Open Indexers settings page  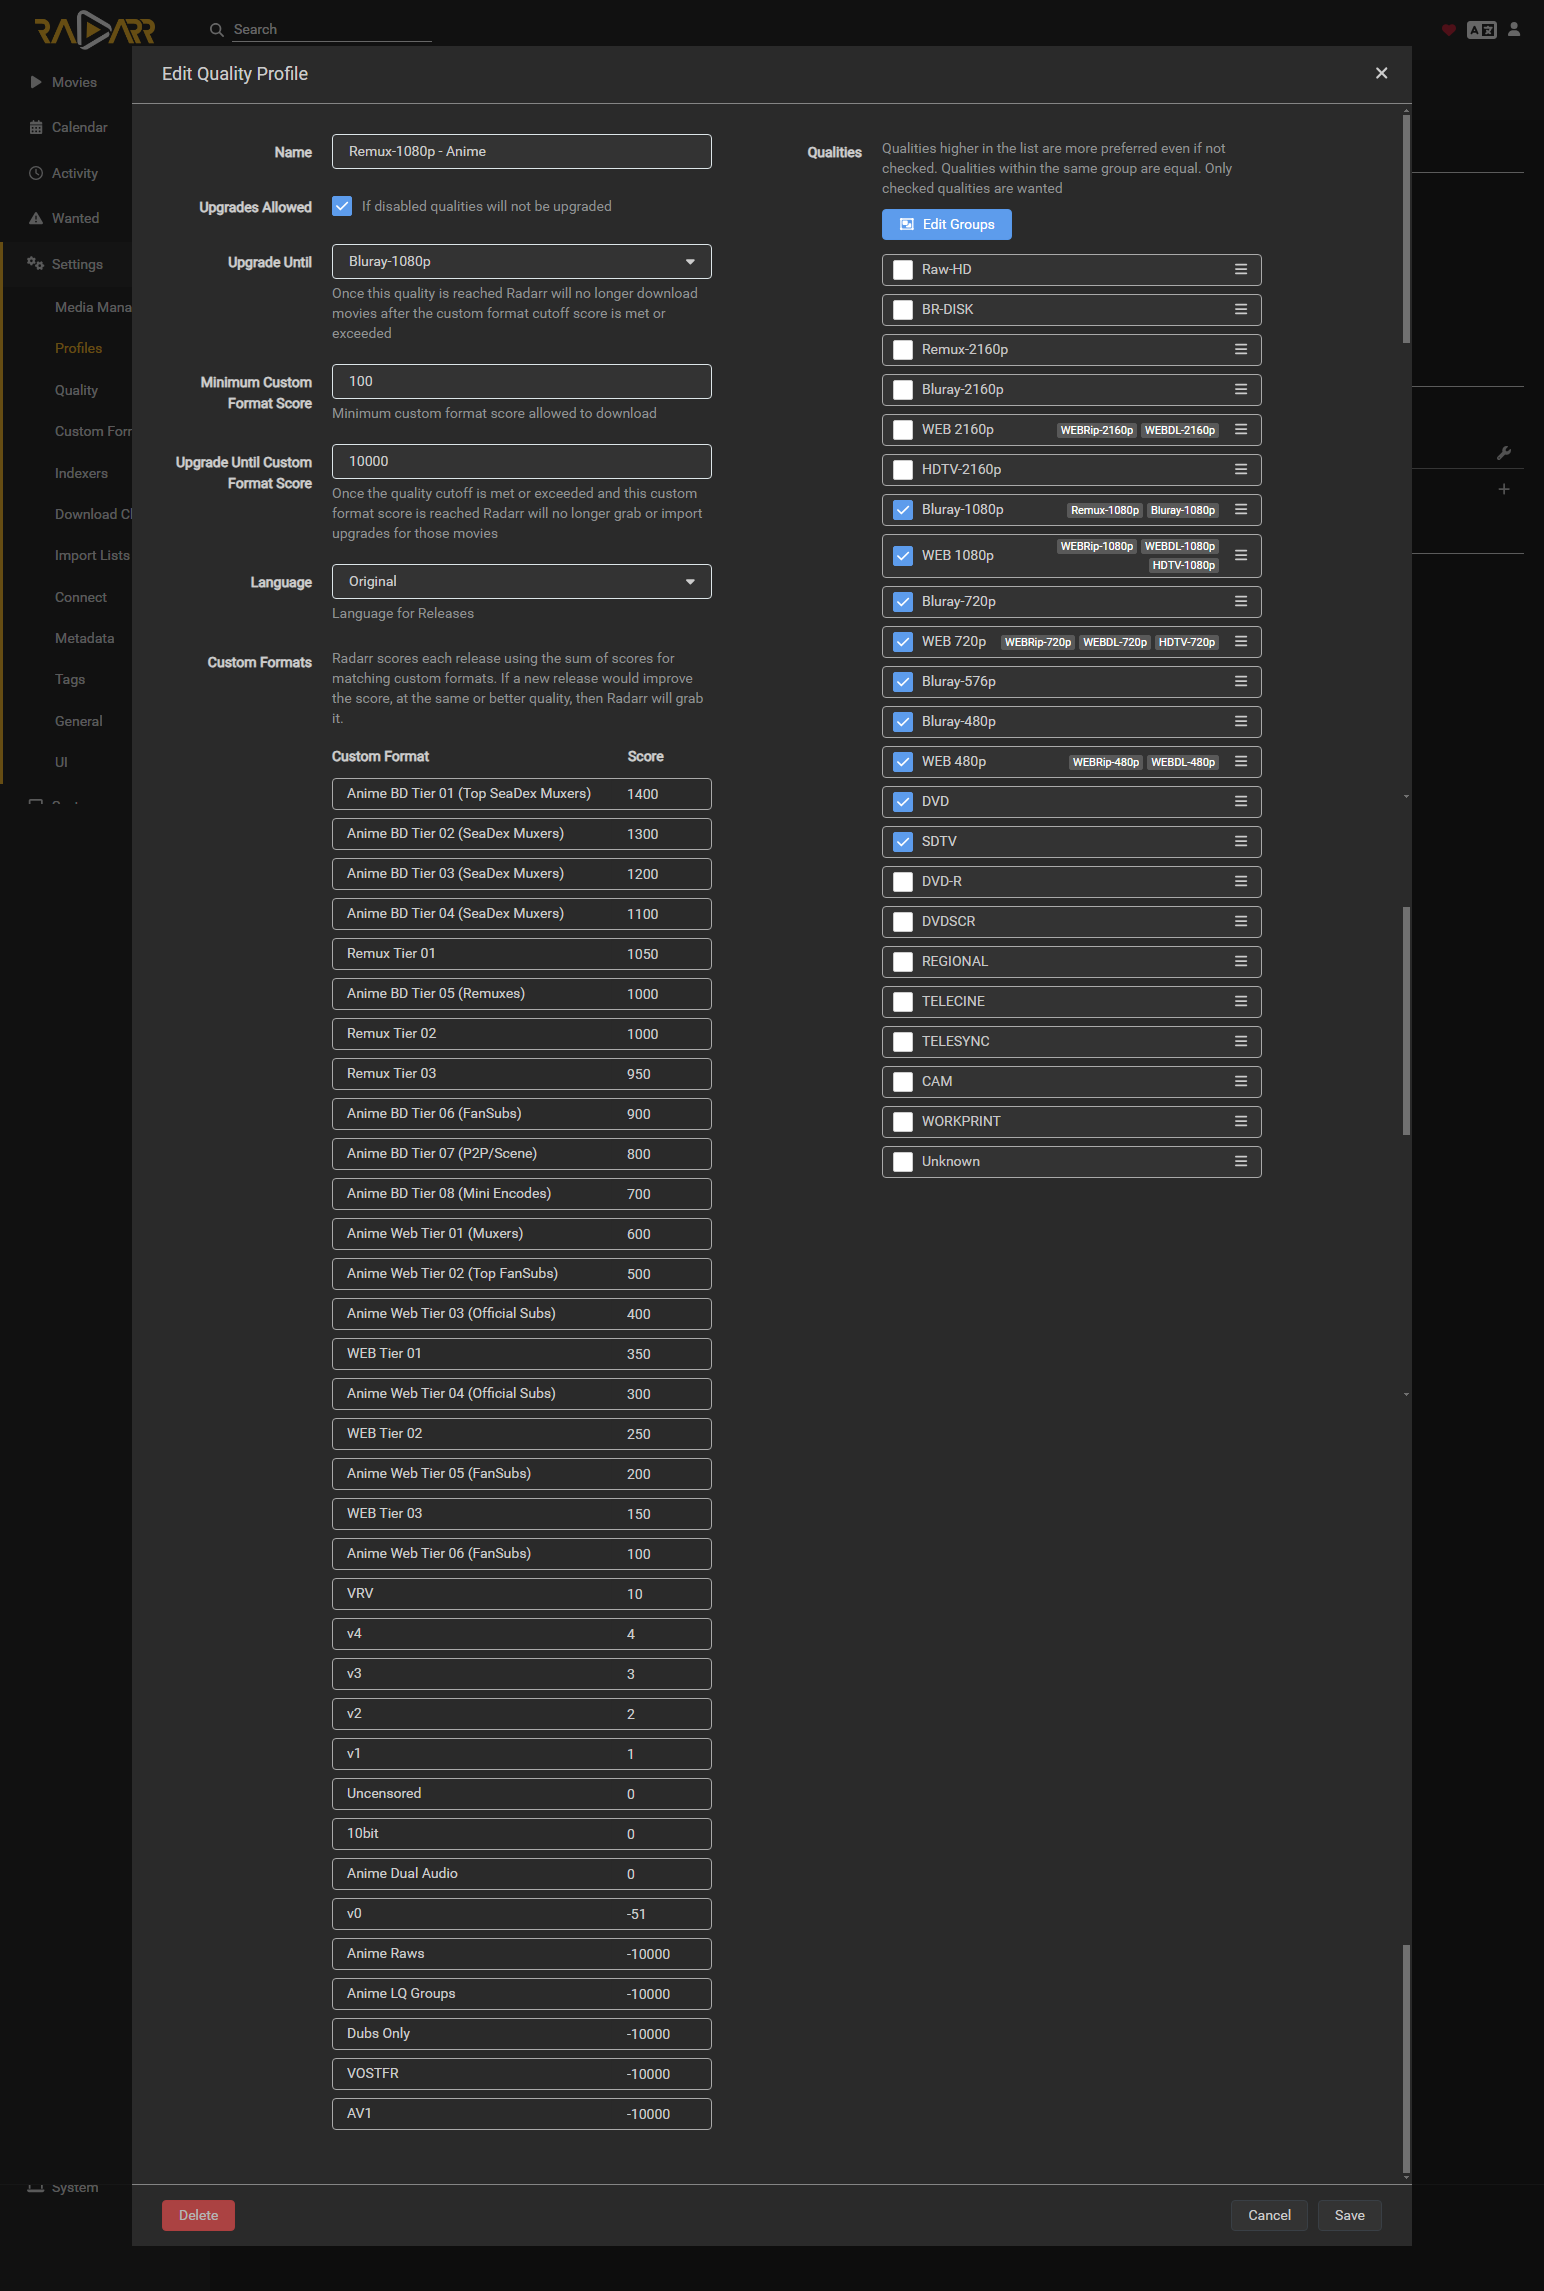[81, 473]
